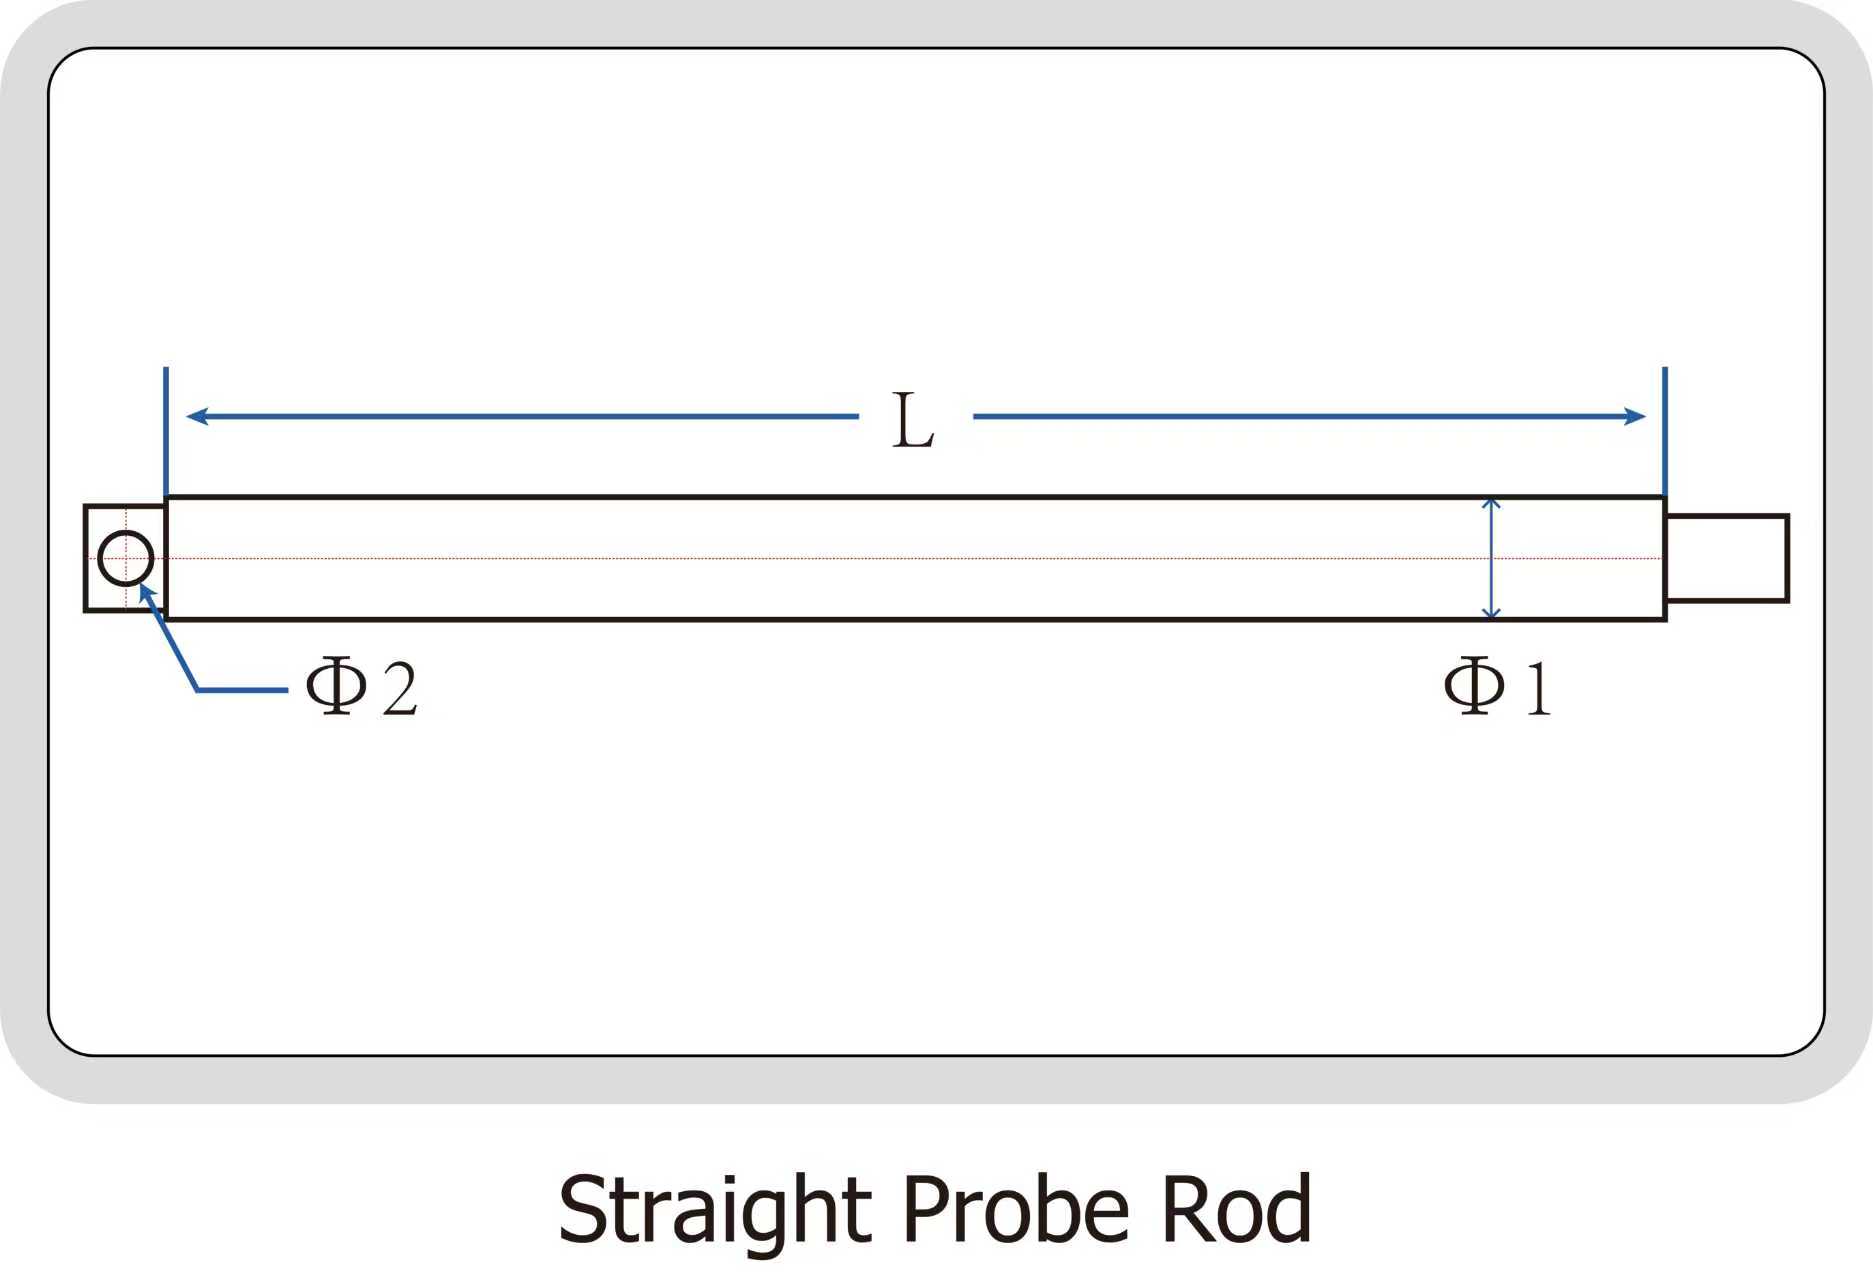Click the gray rounded frame border at top
Image resolution: width=1873 pixels, height=1280 pixels.
(x=936, y=22)
